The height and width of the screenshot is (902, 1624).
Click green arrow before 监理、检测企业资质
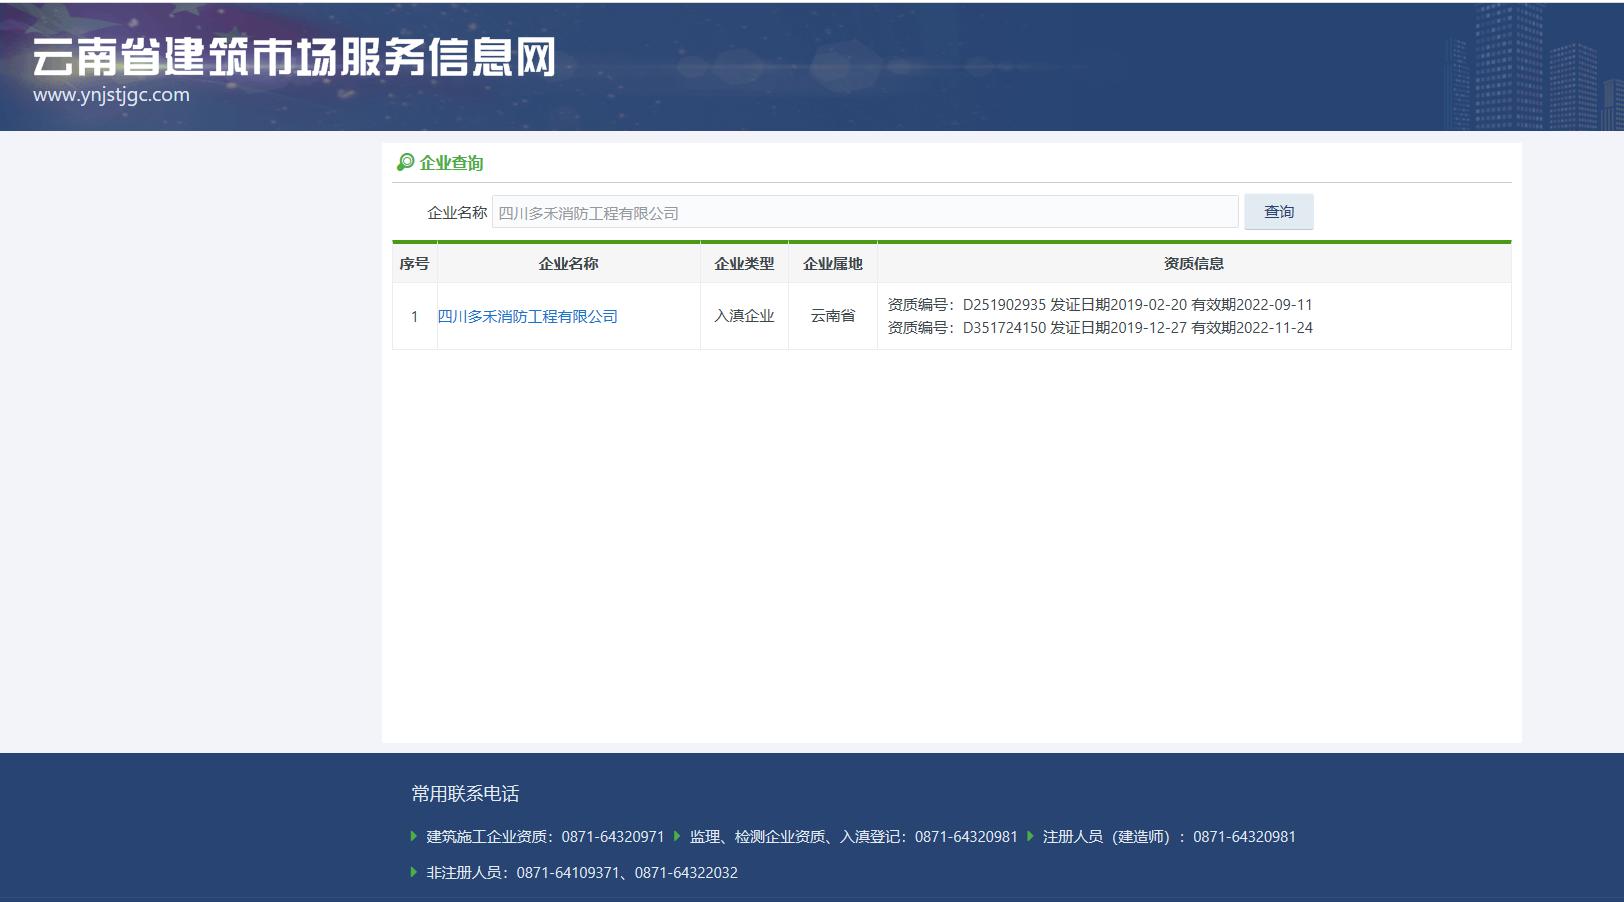677,836
